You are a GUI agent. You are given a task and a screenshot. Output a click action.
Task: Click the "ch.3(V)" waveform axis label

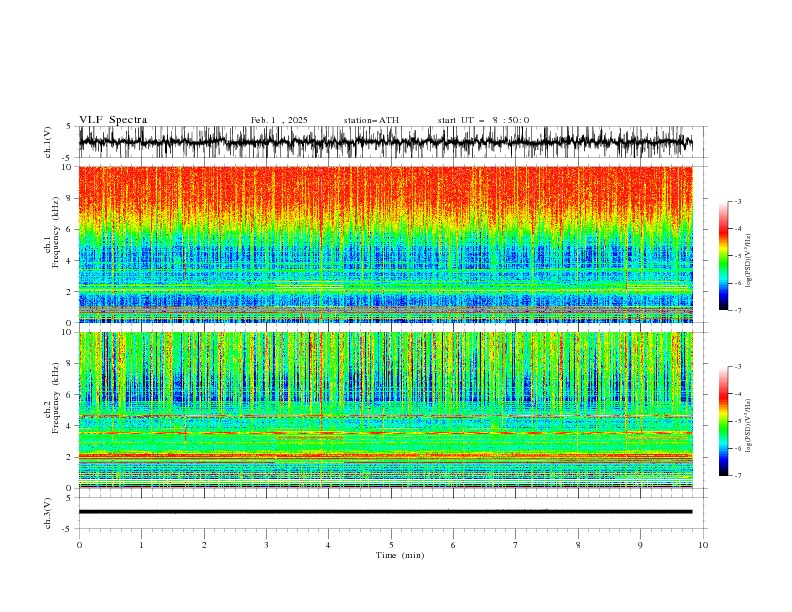[x=47, y=513]
